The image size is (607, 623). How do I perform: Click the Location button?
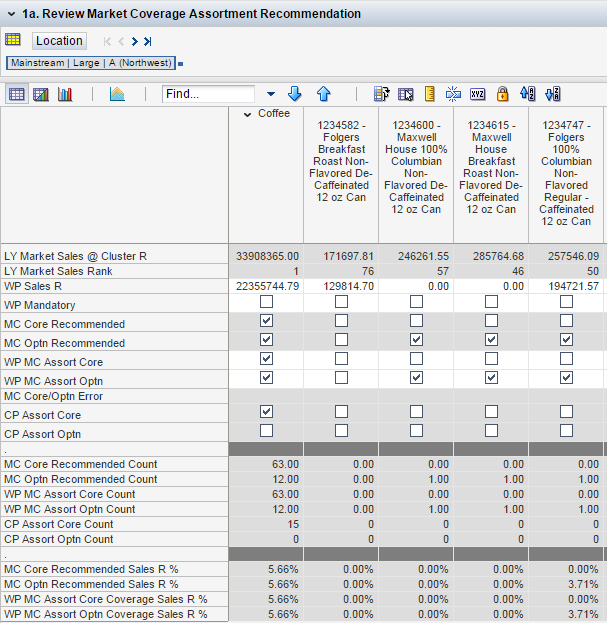click(x=59, y=41)
